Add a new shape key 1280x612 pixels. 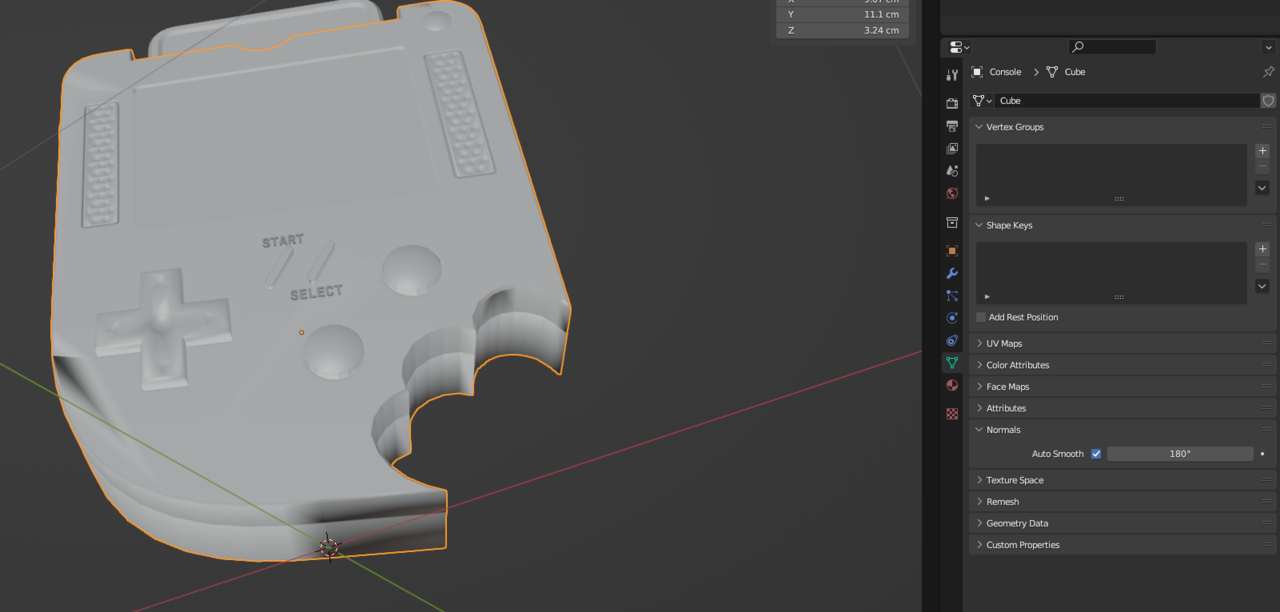[x=1262, y=249]
